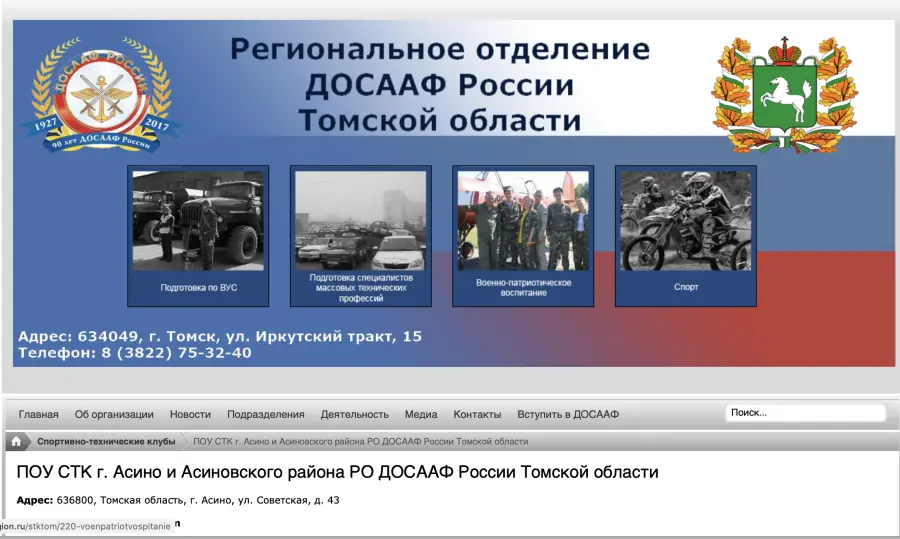This screenshot has width=900, height=539.
Task: Click the Подготовка по ВУС caption
Action: (x=199, y=288)
